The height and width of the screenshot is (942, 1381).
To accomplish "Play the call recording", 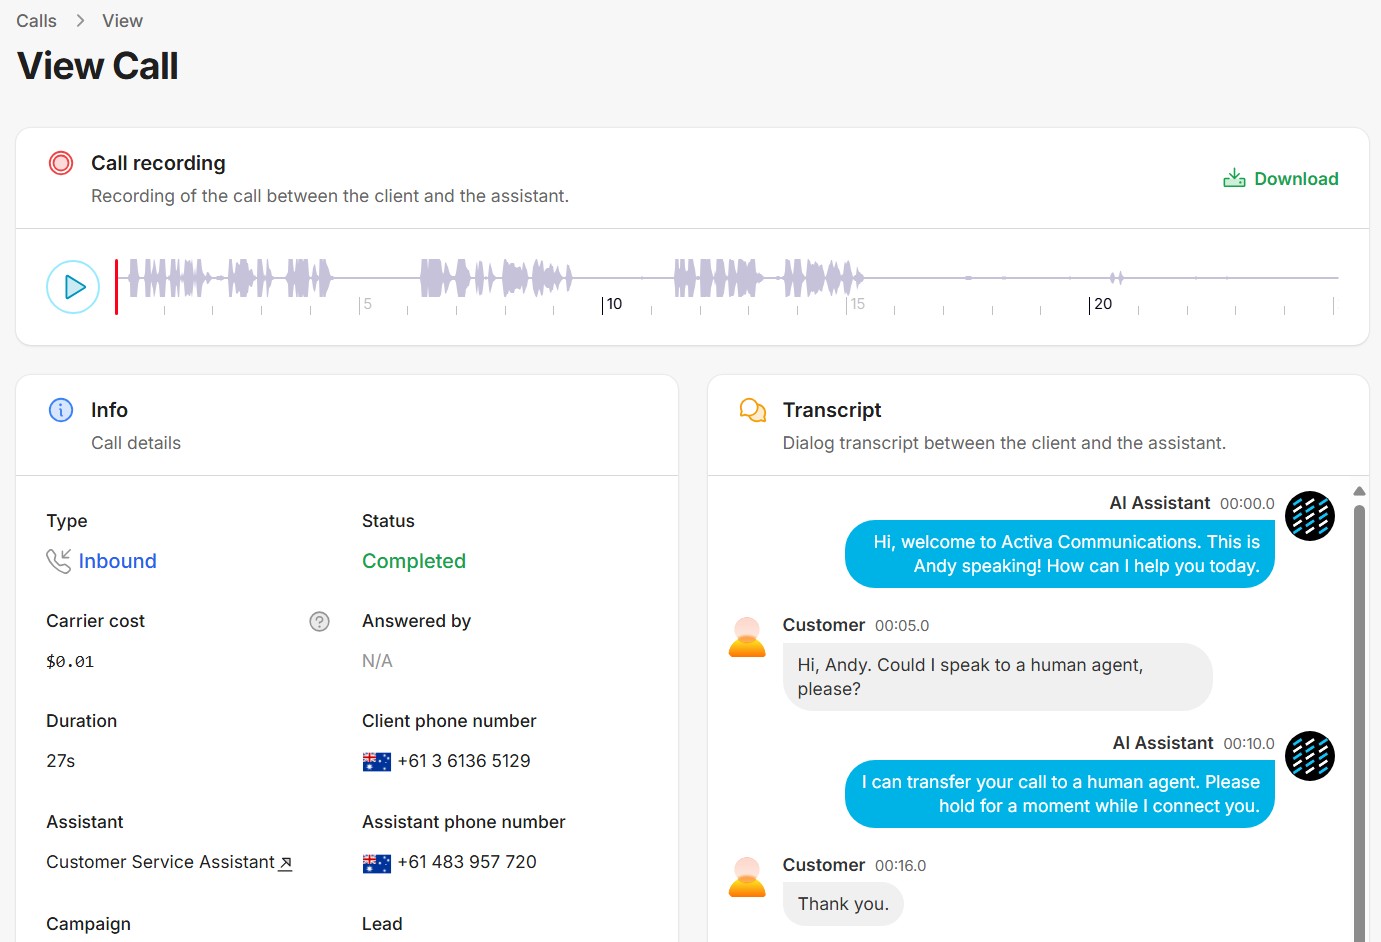I will tap(73, 287).
